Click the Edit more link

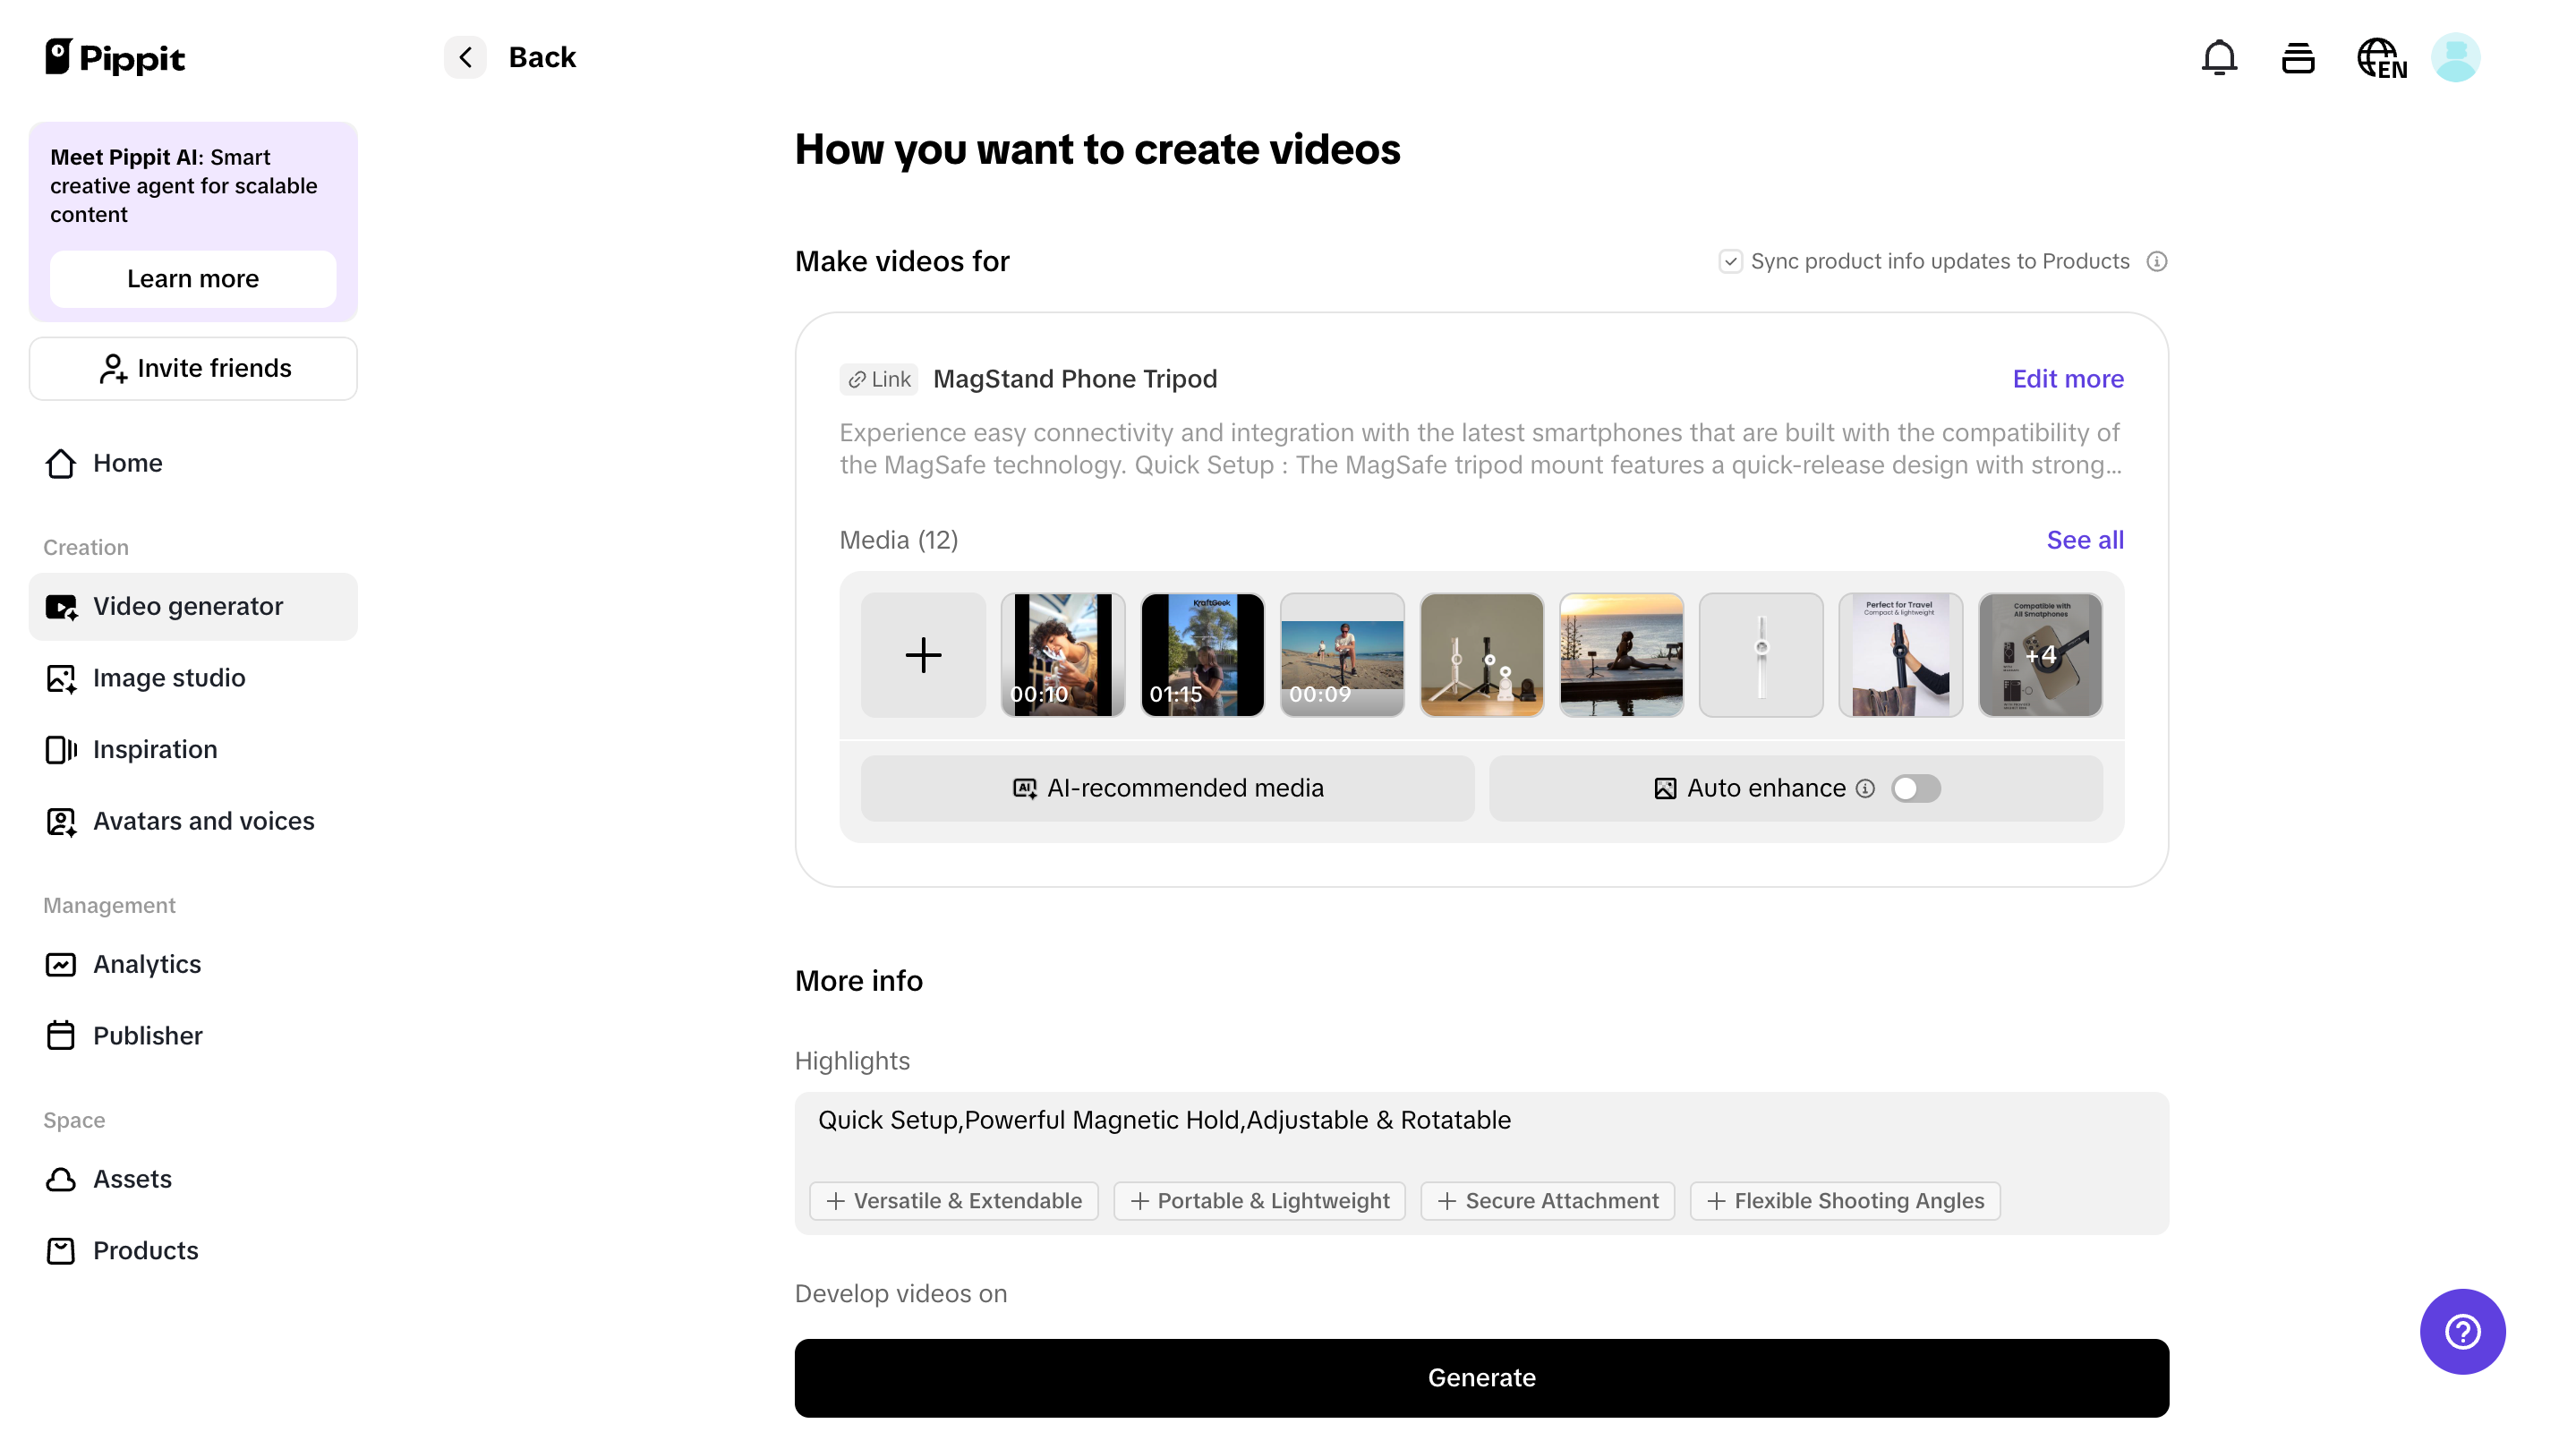pyautogui.click(x=2067, y=379)
